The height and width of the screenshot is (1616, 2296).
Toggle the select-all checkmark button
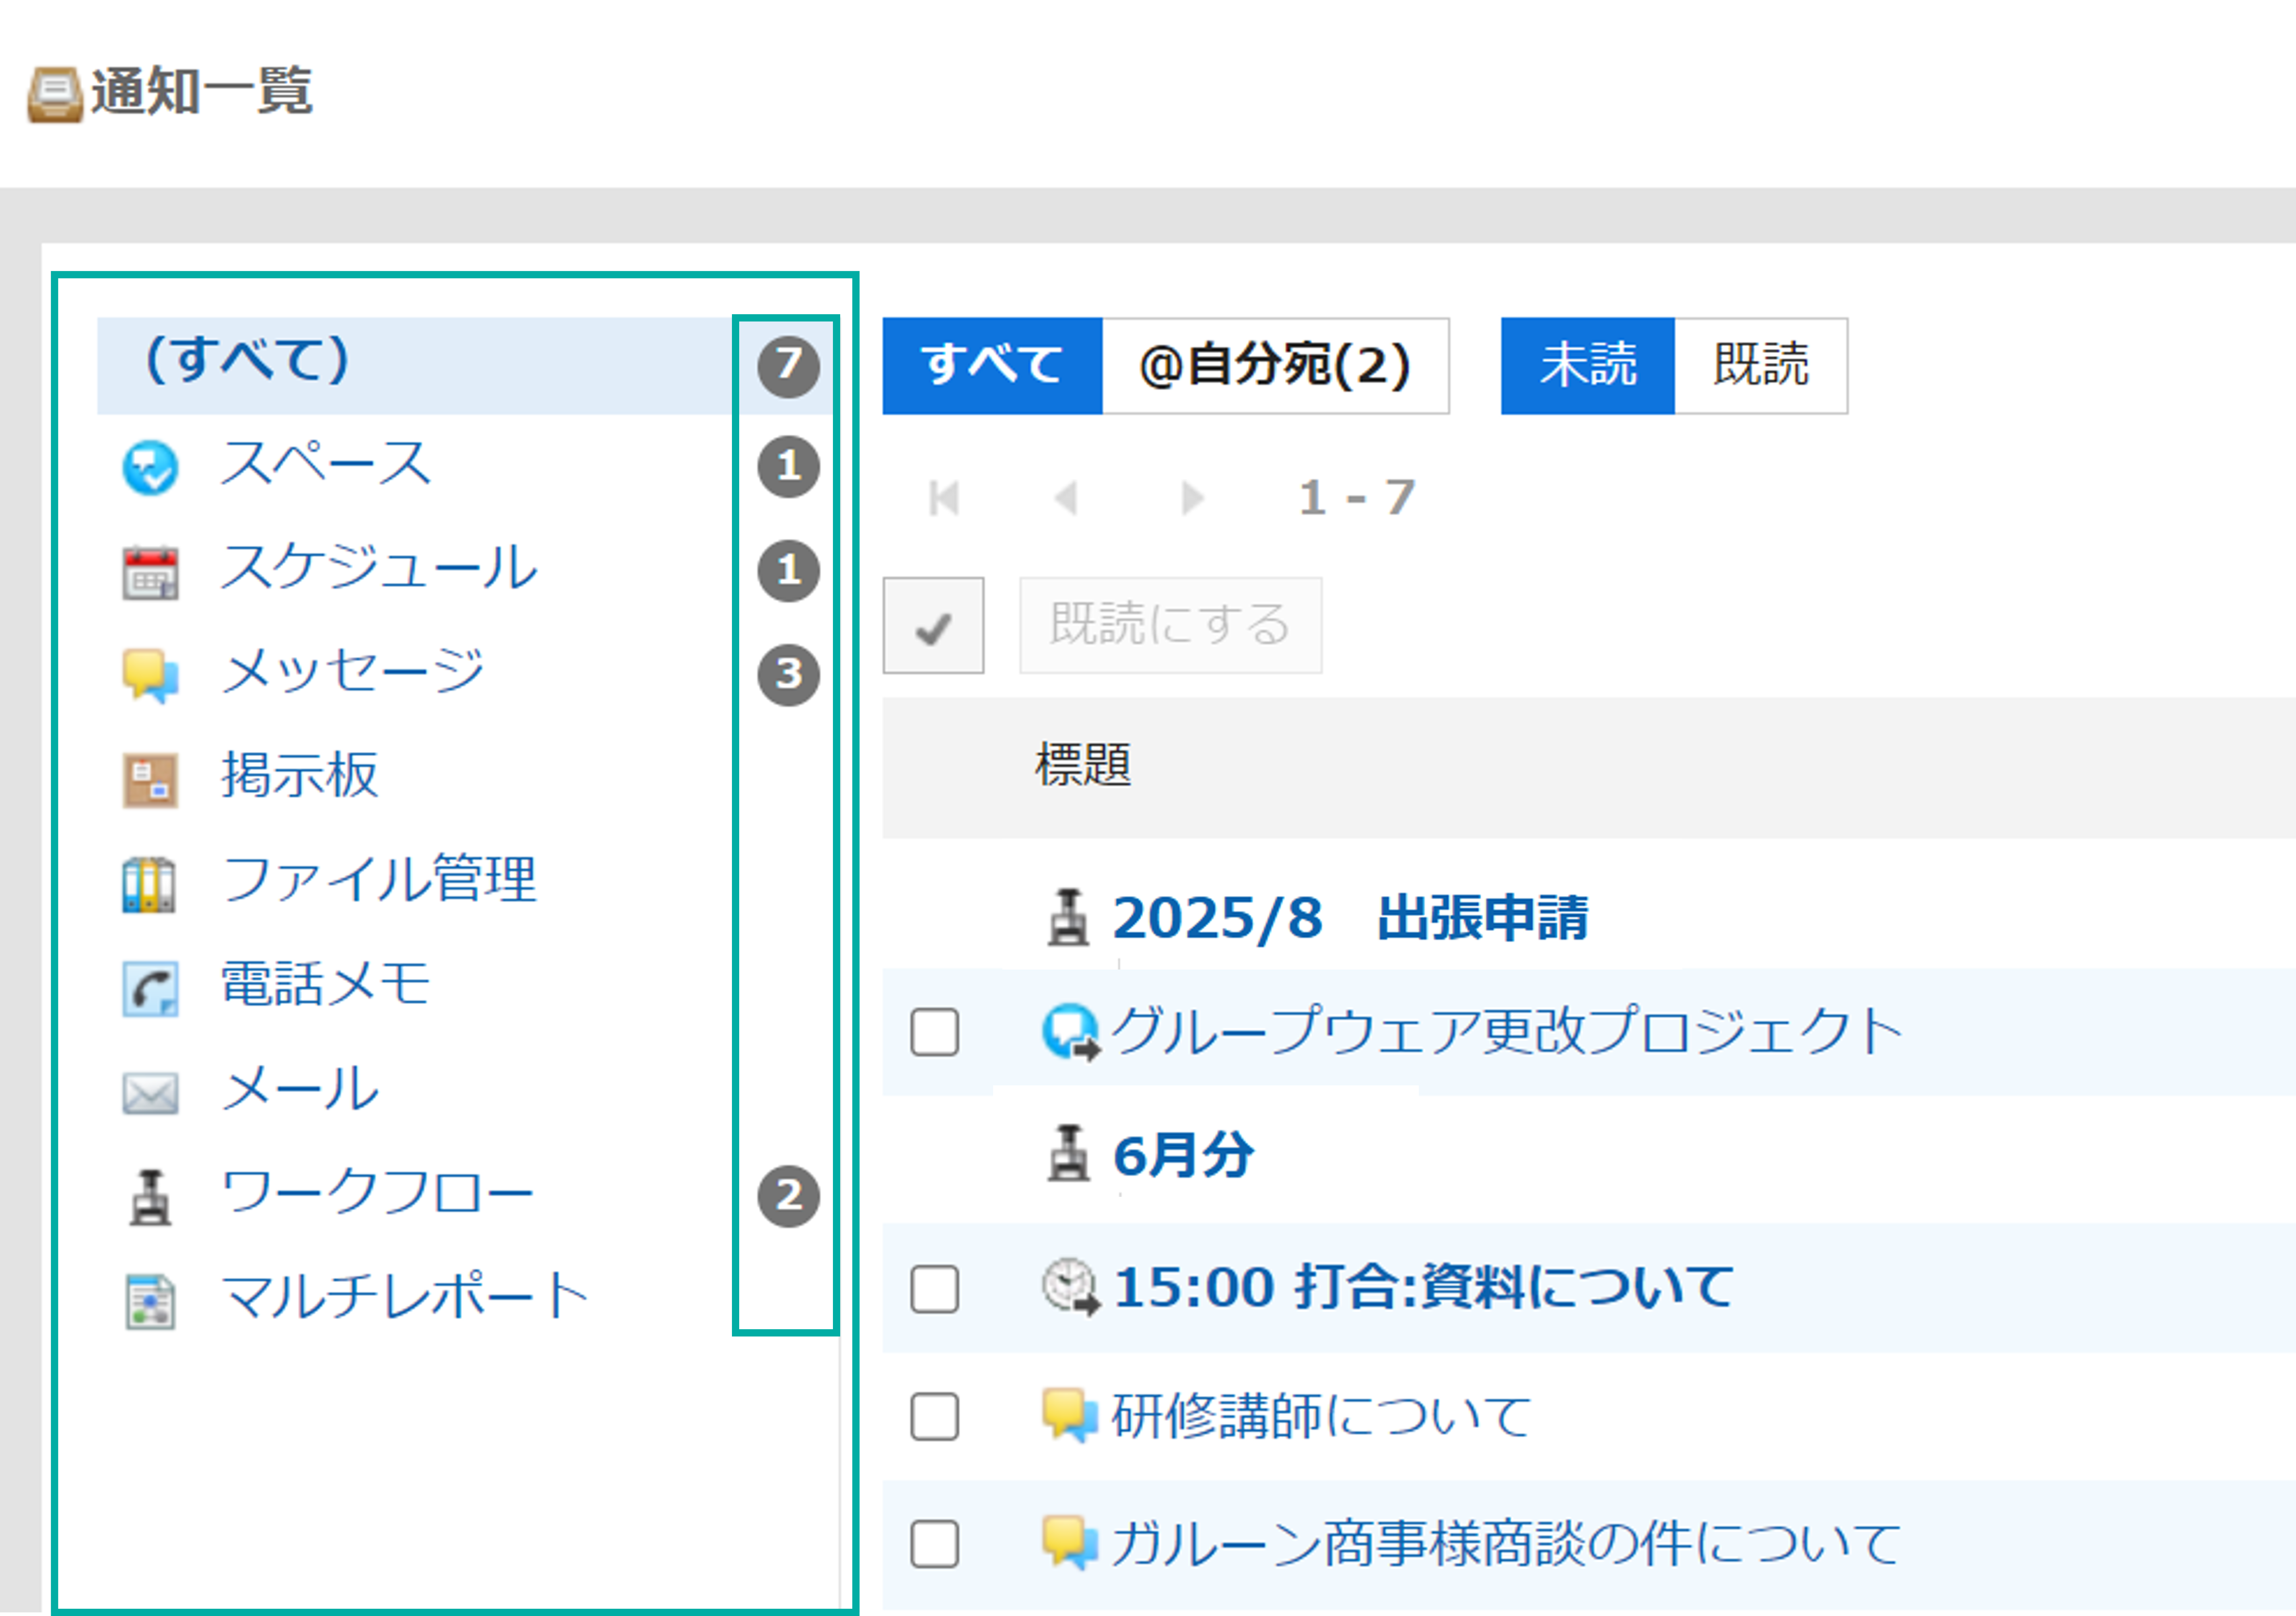933,625
